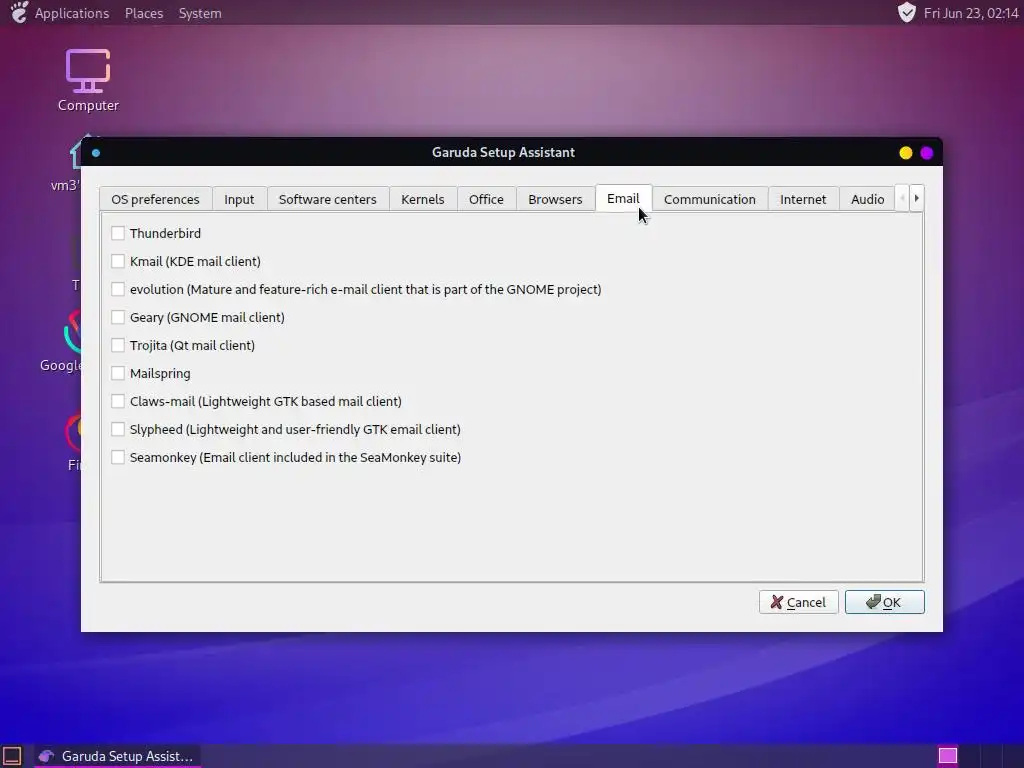Go to the Software centers tab
The image size is (1024, 768).
[x=328, y=199]
